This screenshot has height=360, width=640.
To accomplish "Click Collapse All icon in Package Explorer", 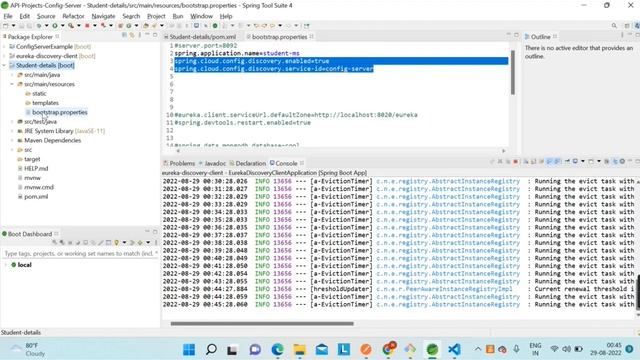I will 124,36.
